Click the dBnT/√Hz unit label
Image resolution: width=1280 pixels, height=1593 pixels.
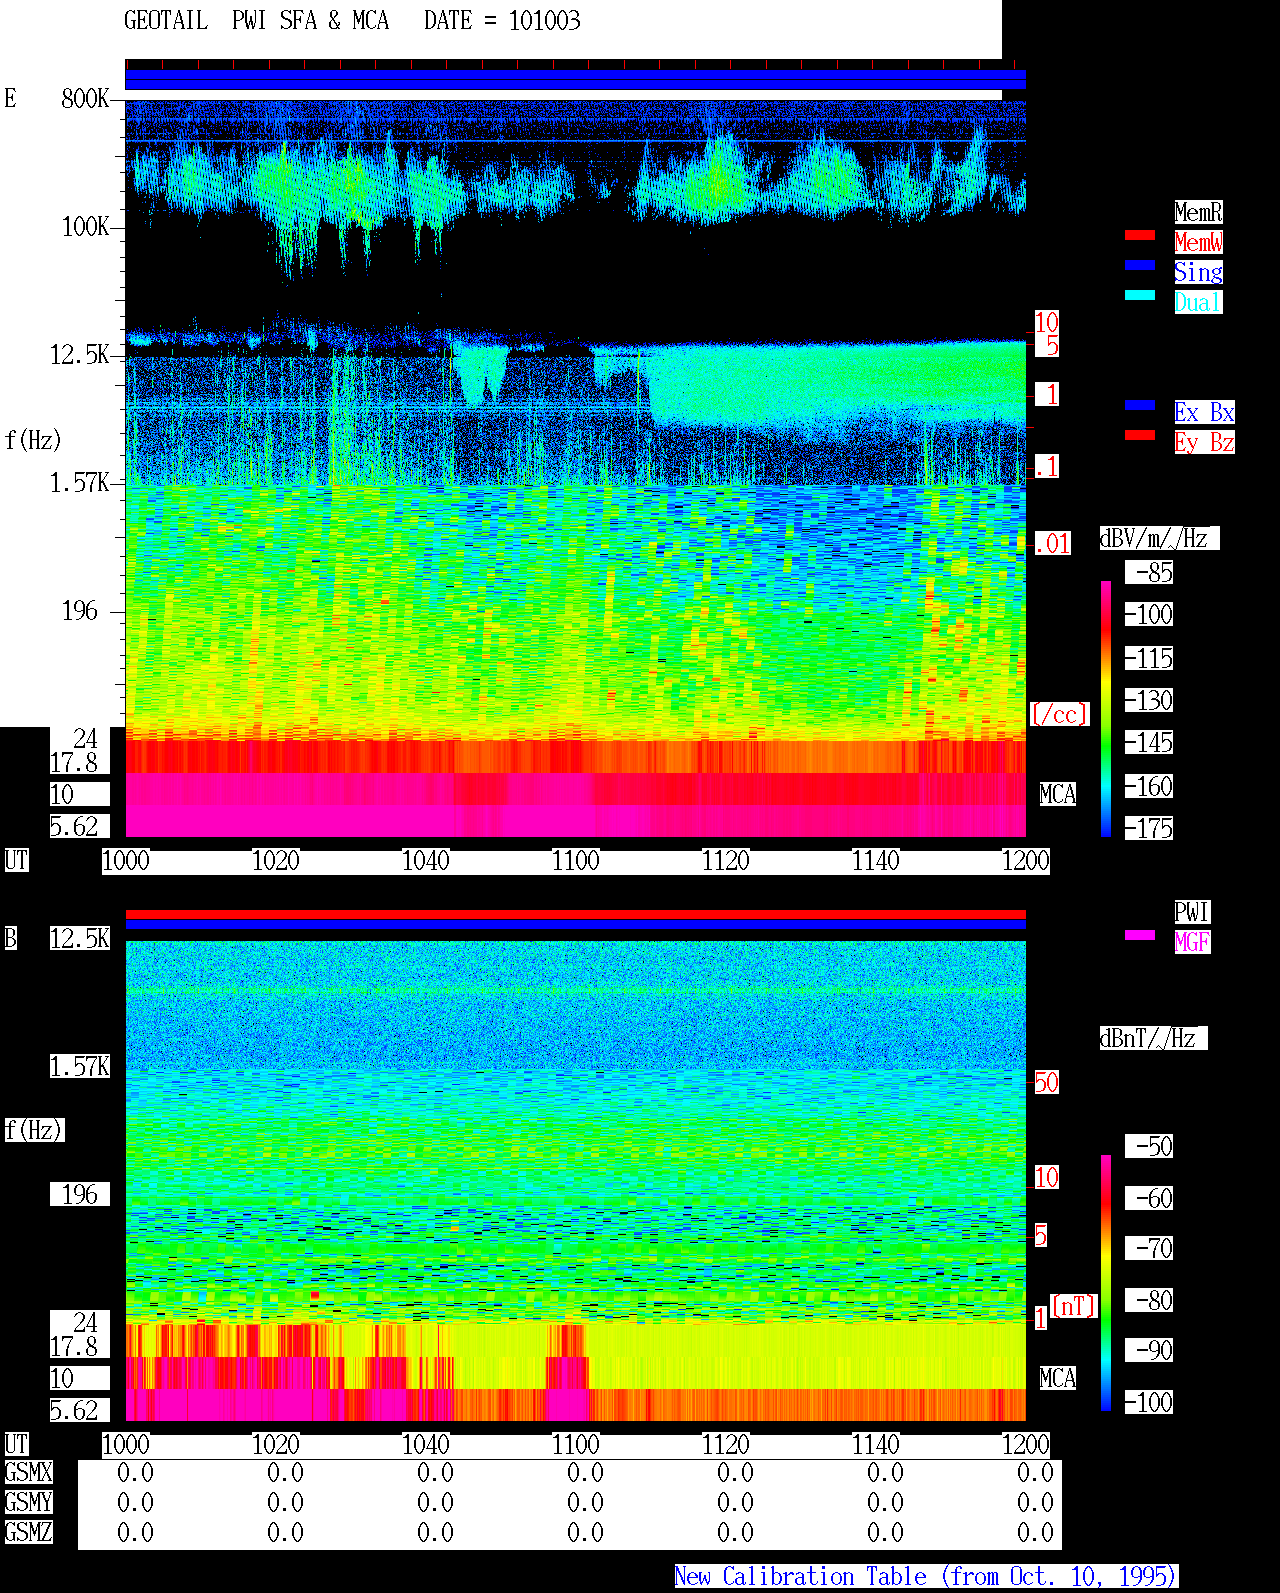[x=1153, y=1038]
